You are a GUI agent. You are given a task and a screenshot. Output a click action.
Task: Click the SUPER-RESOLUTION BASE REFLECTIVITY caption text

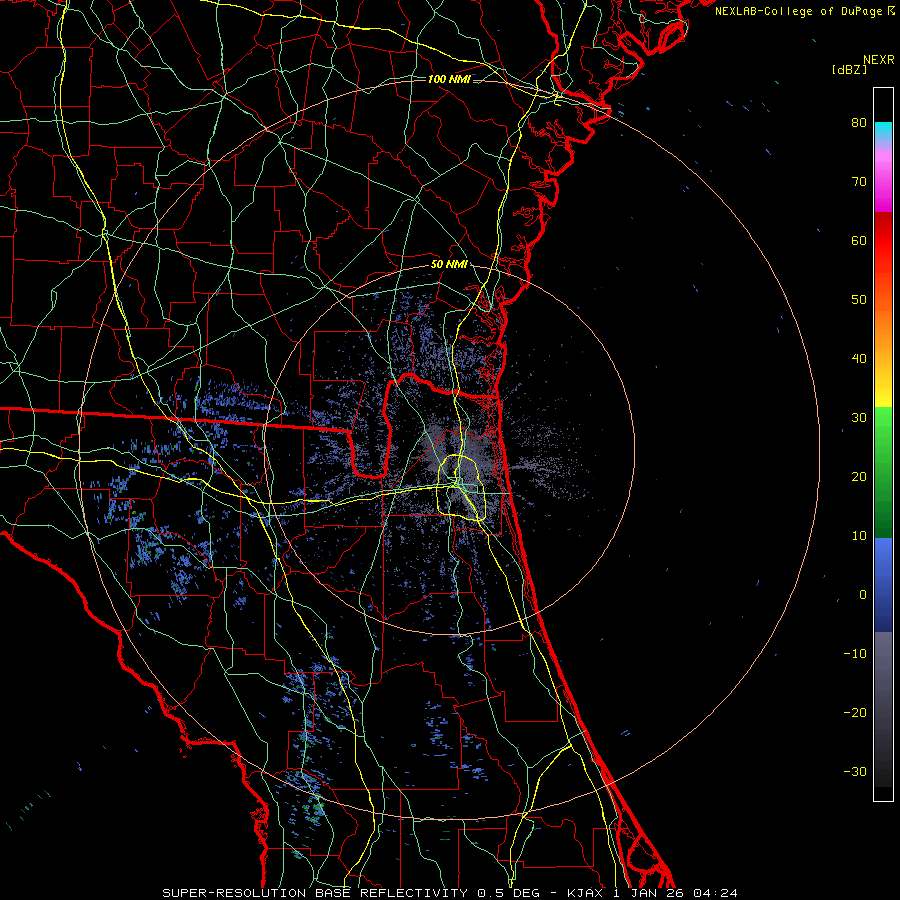pos(316,893)
